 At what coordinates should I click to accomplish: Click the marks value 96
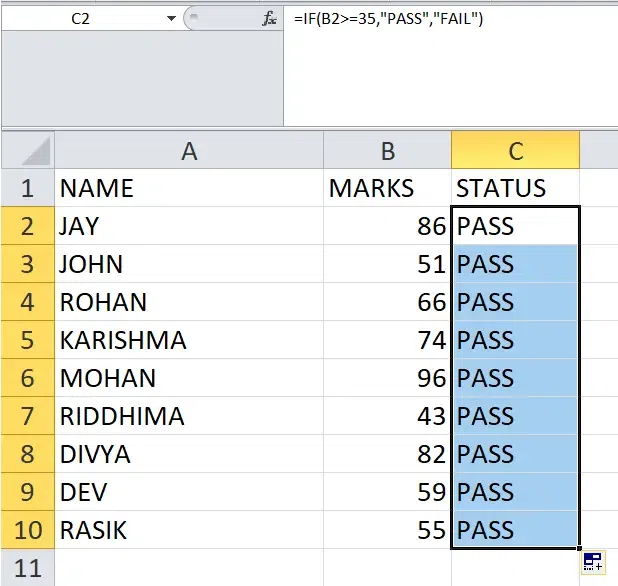pos(387,378)
